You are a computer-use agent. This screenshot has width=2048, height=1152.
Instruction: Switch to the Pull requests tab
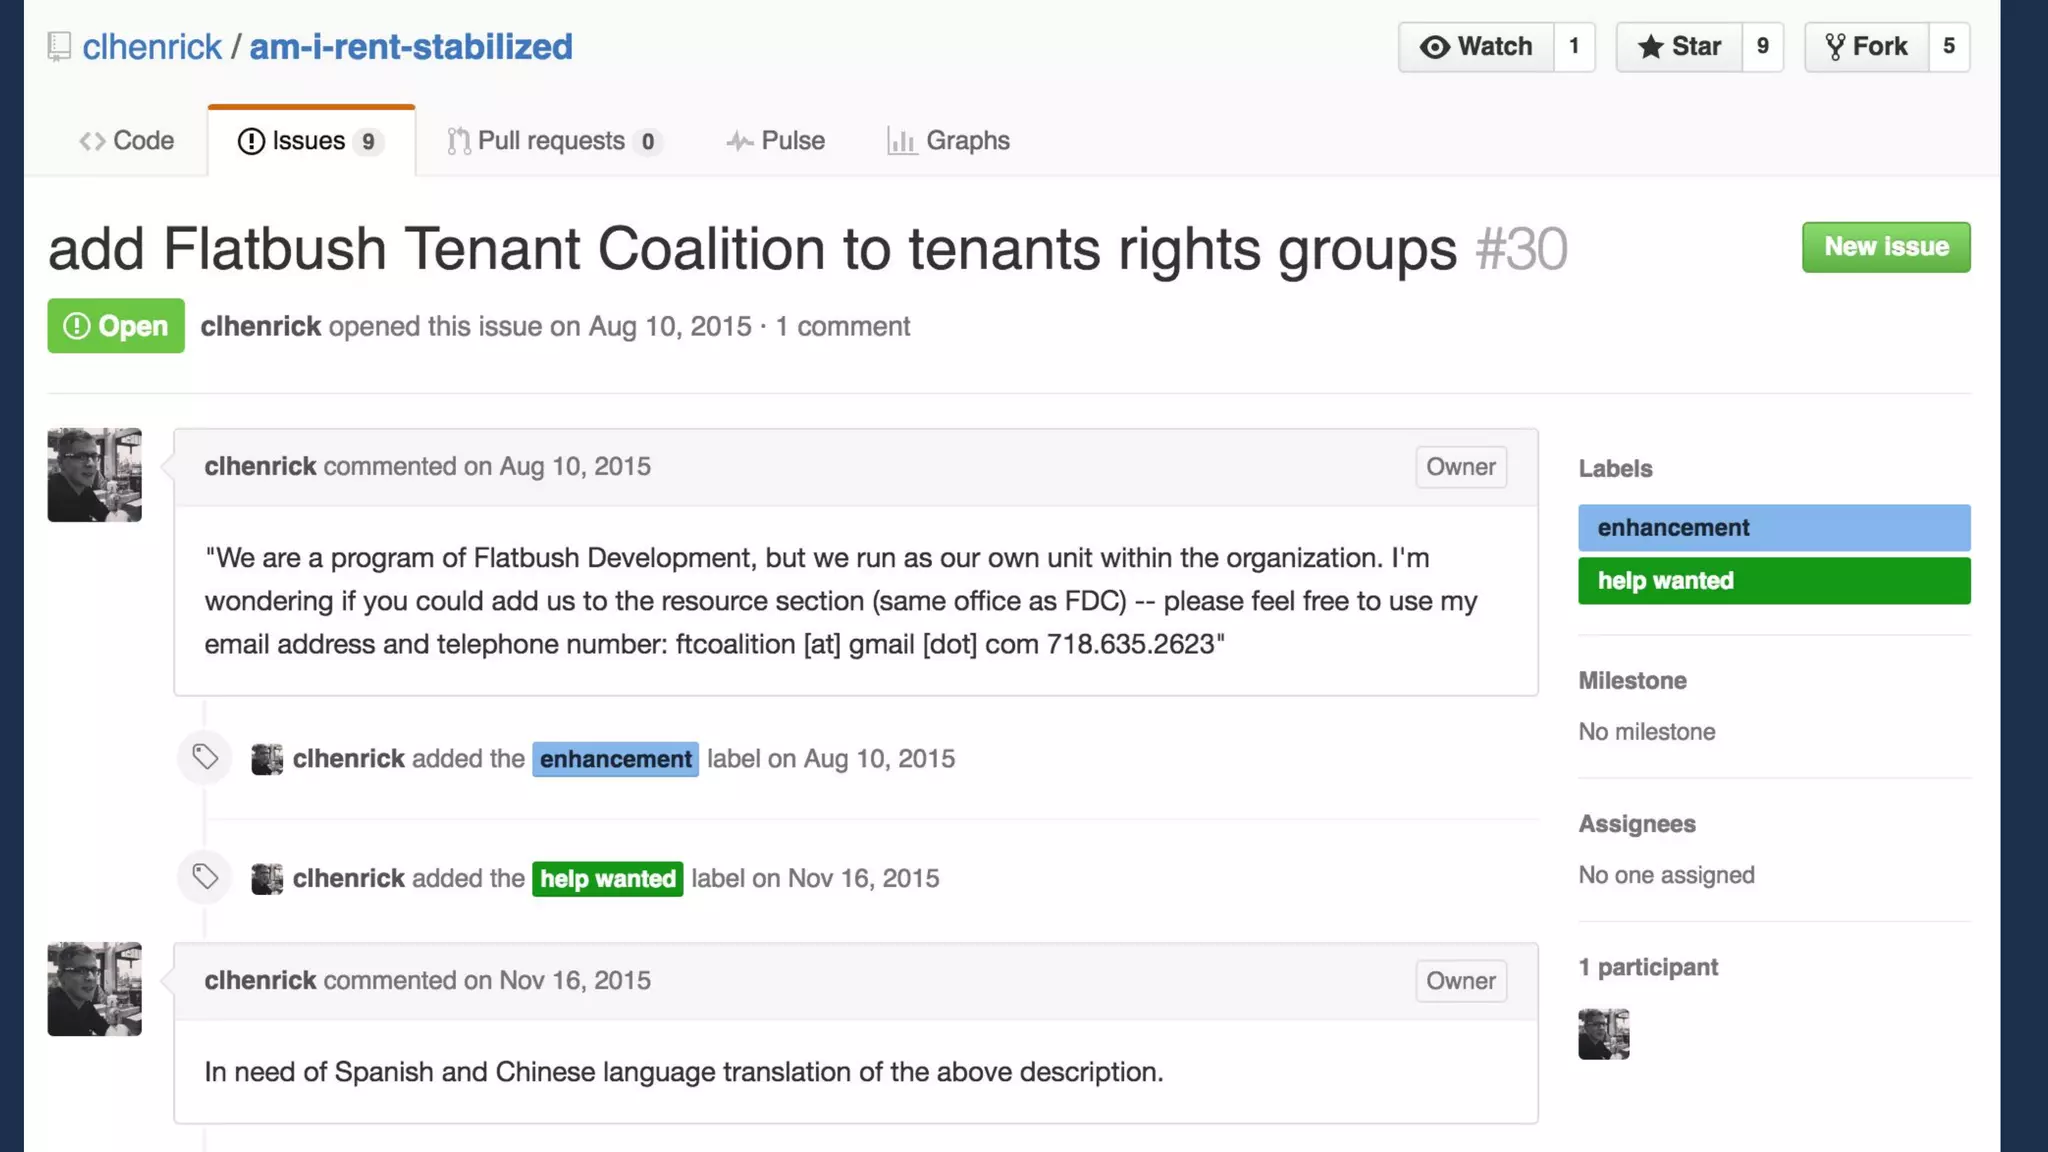pos(553,141)
